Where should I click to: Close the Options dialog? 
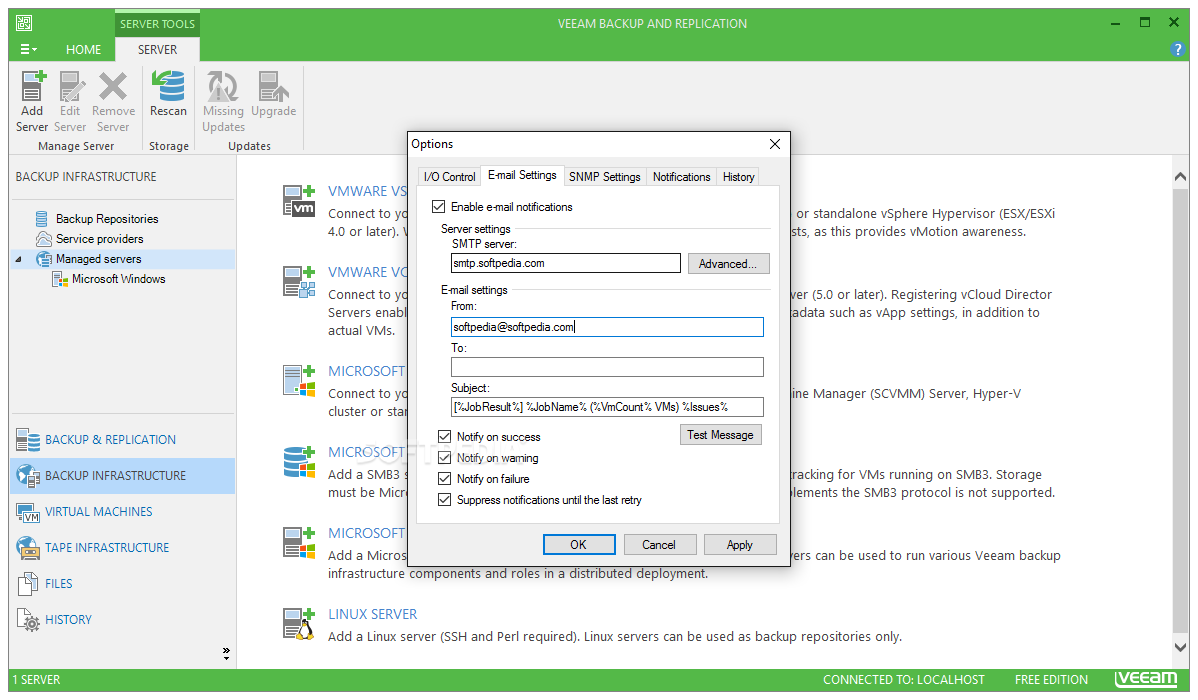[775, 144]
